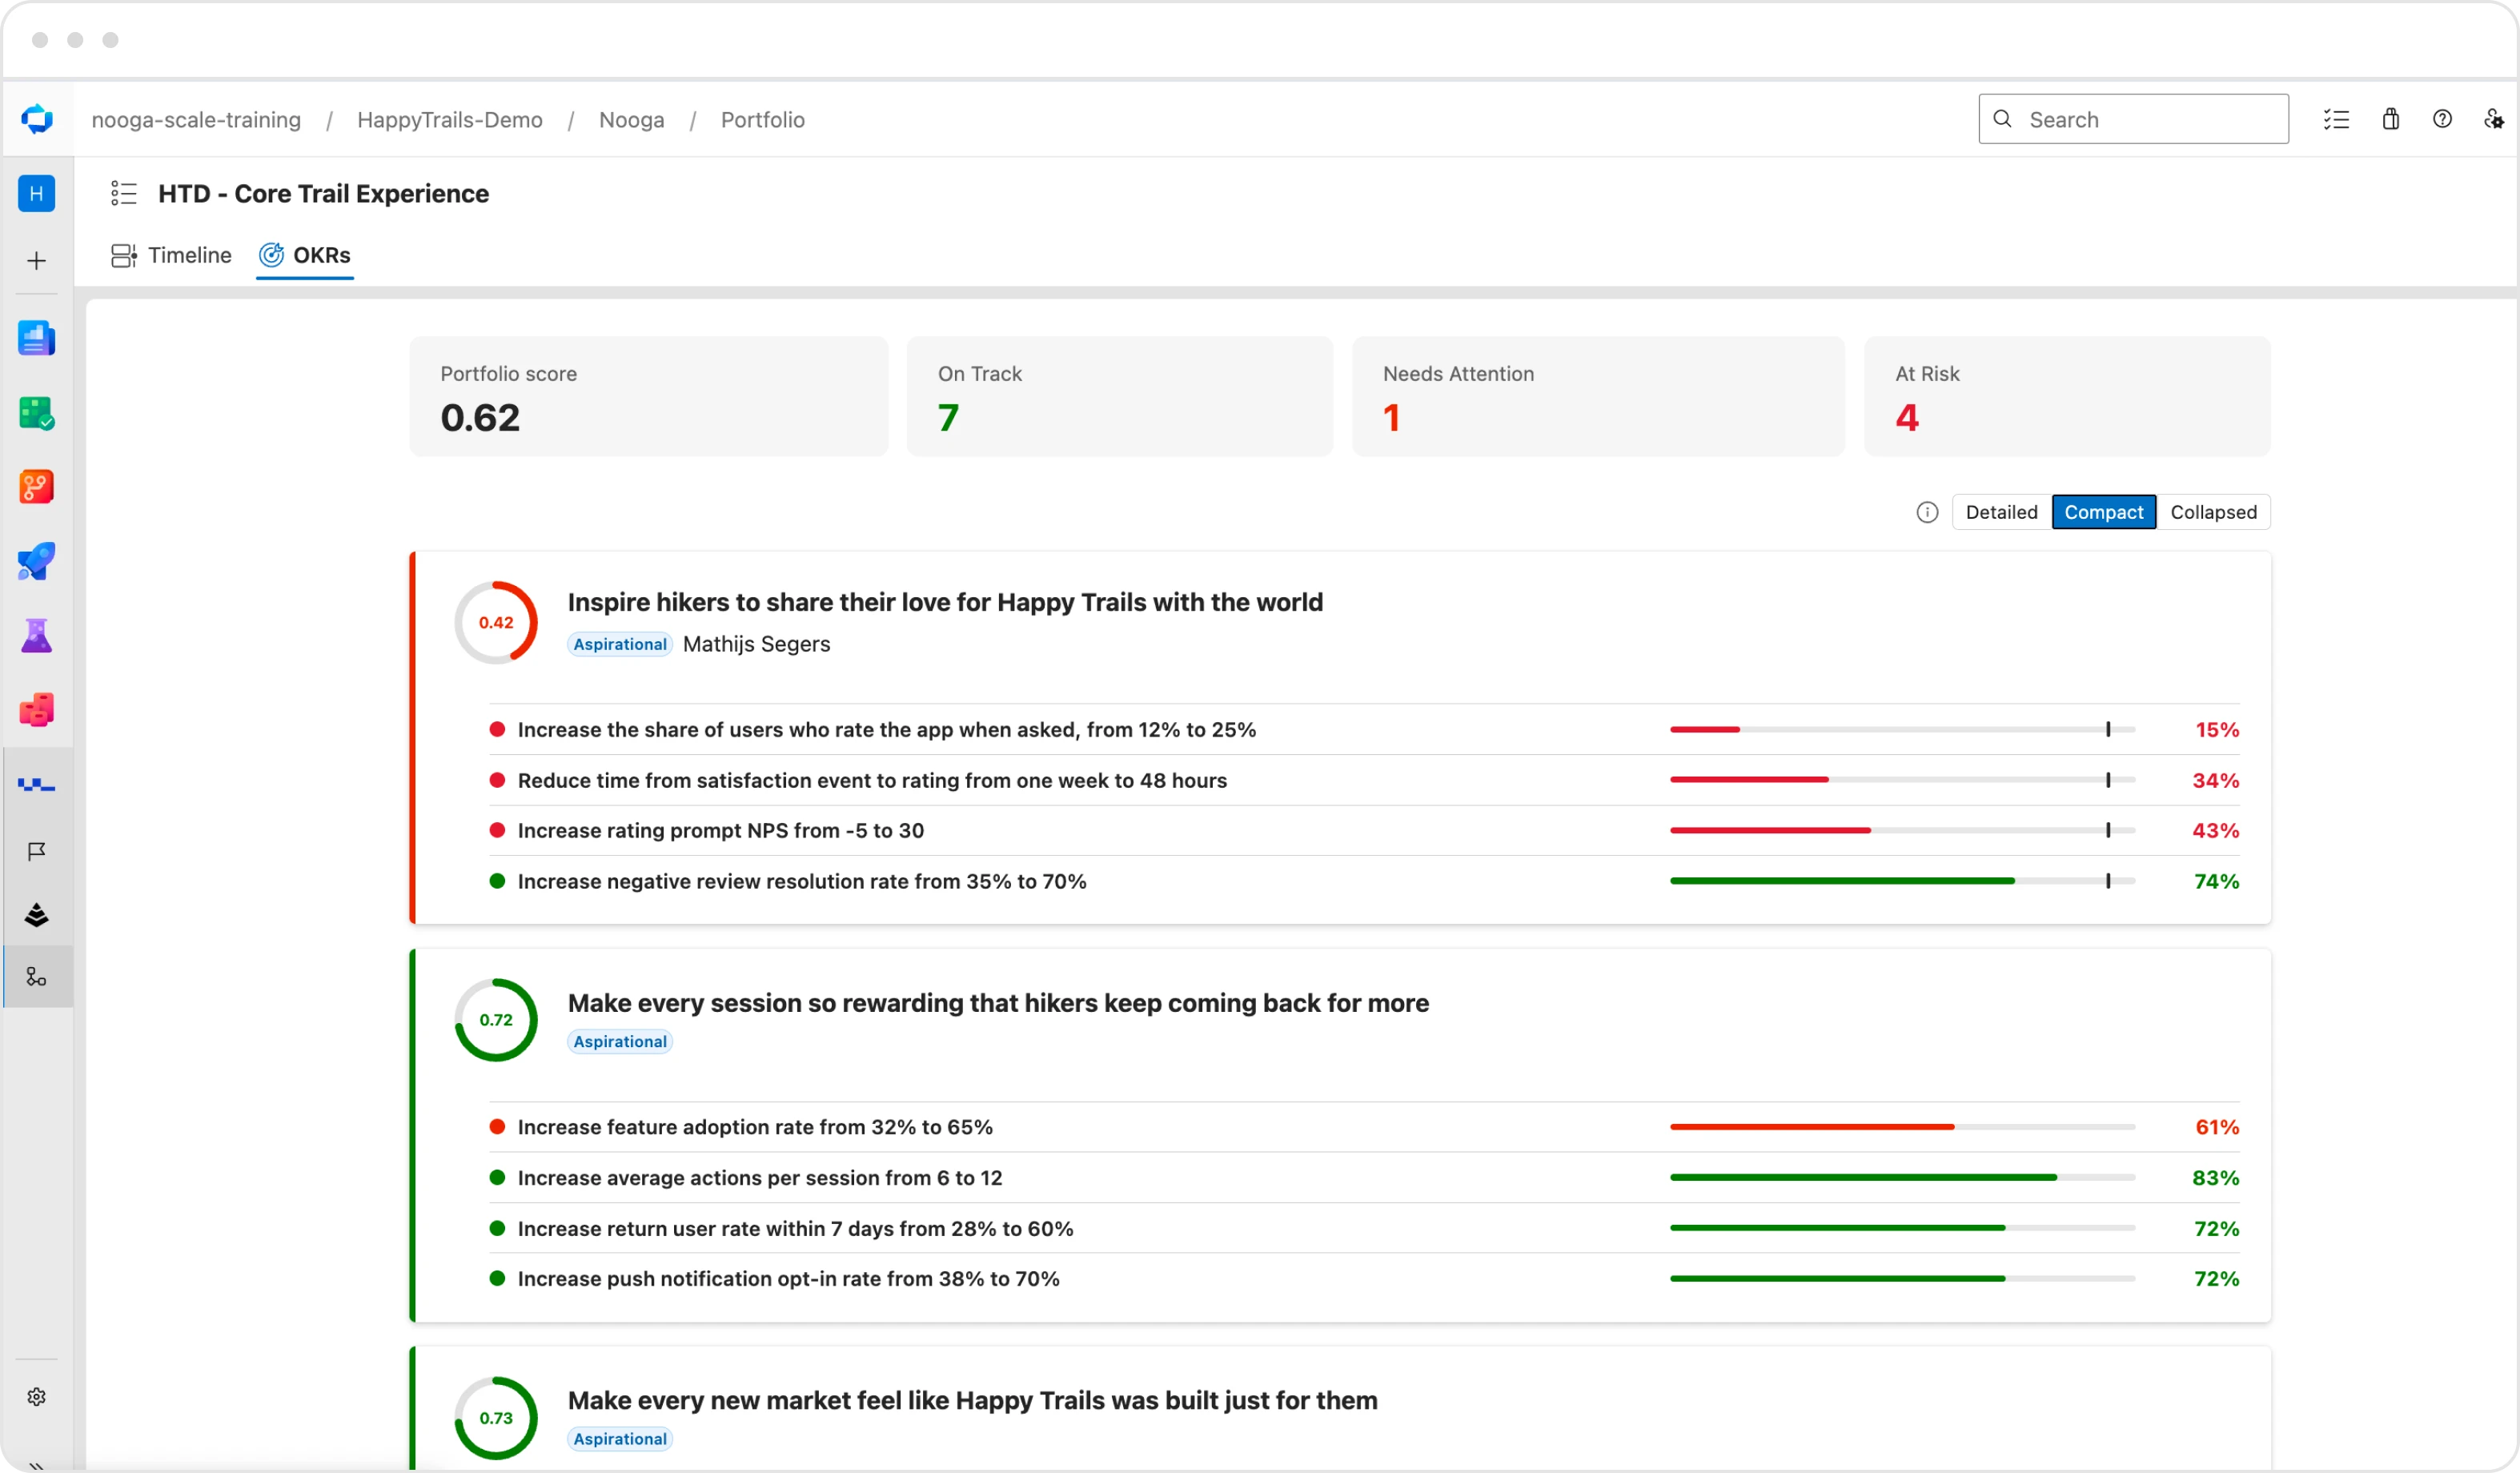Click the At Risk 4 card
This screenshot has width=2520, height=1473.
[2067, 396]
